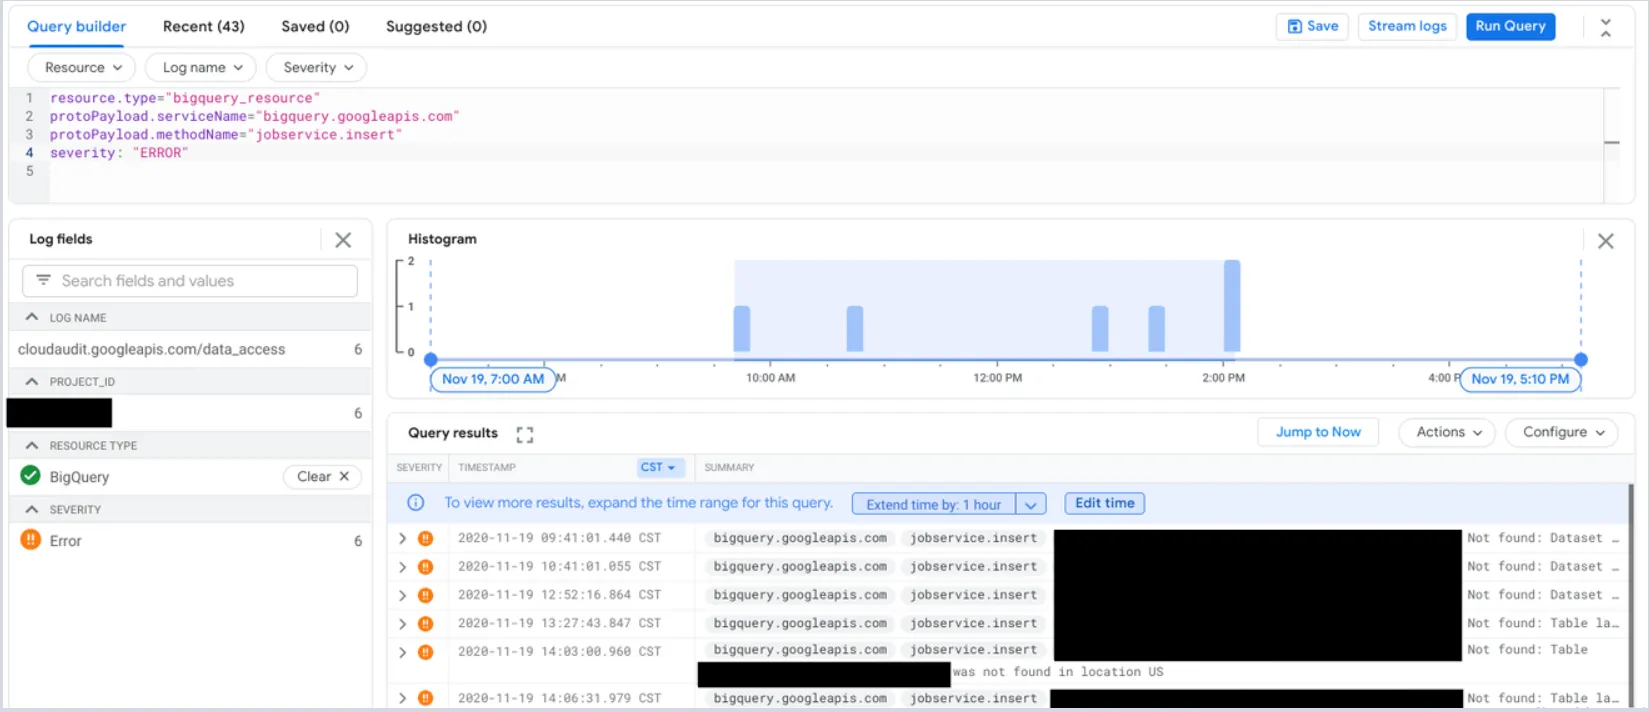The width and height of the screenshot is (1649, 712).
Task: Click Extend time by: 1 hour
Action: click(933, 504)
